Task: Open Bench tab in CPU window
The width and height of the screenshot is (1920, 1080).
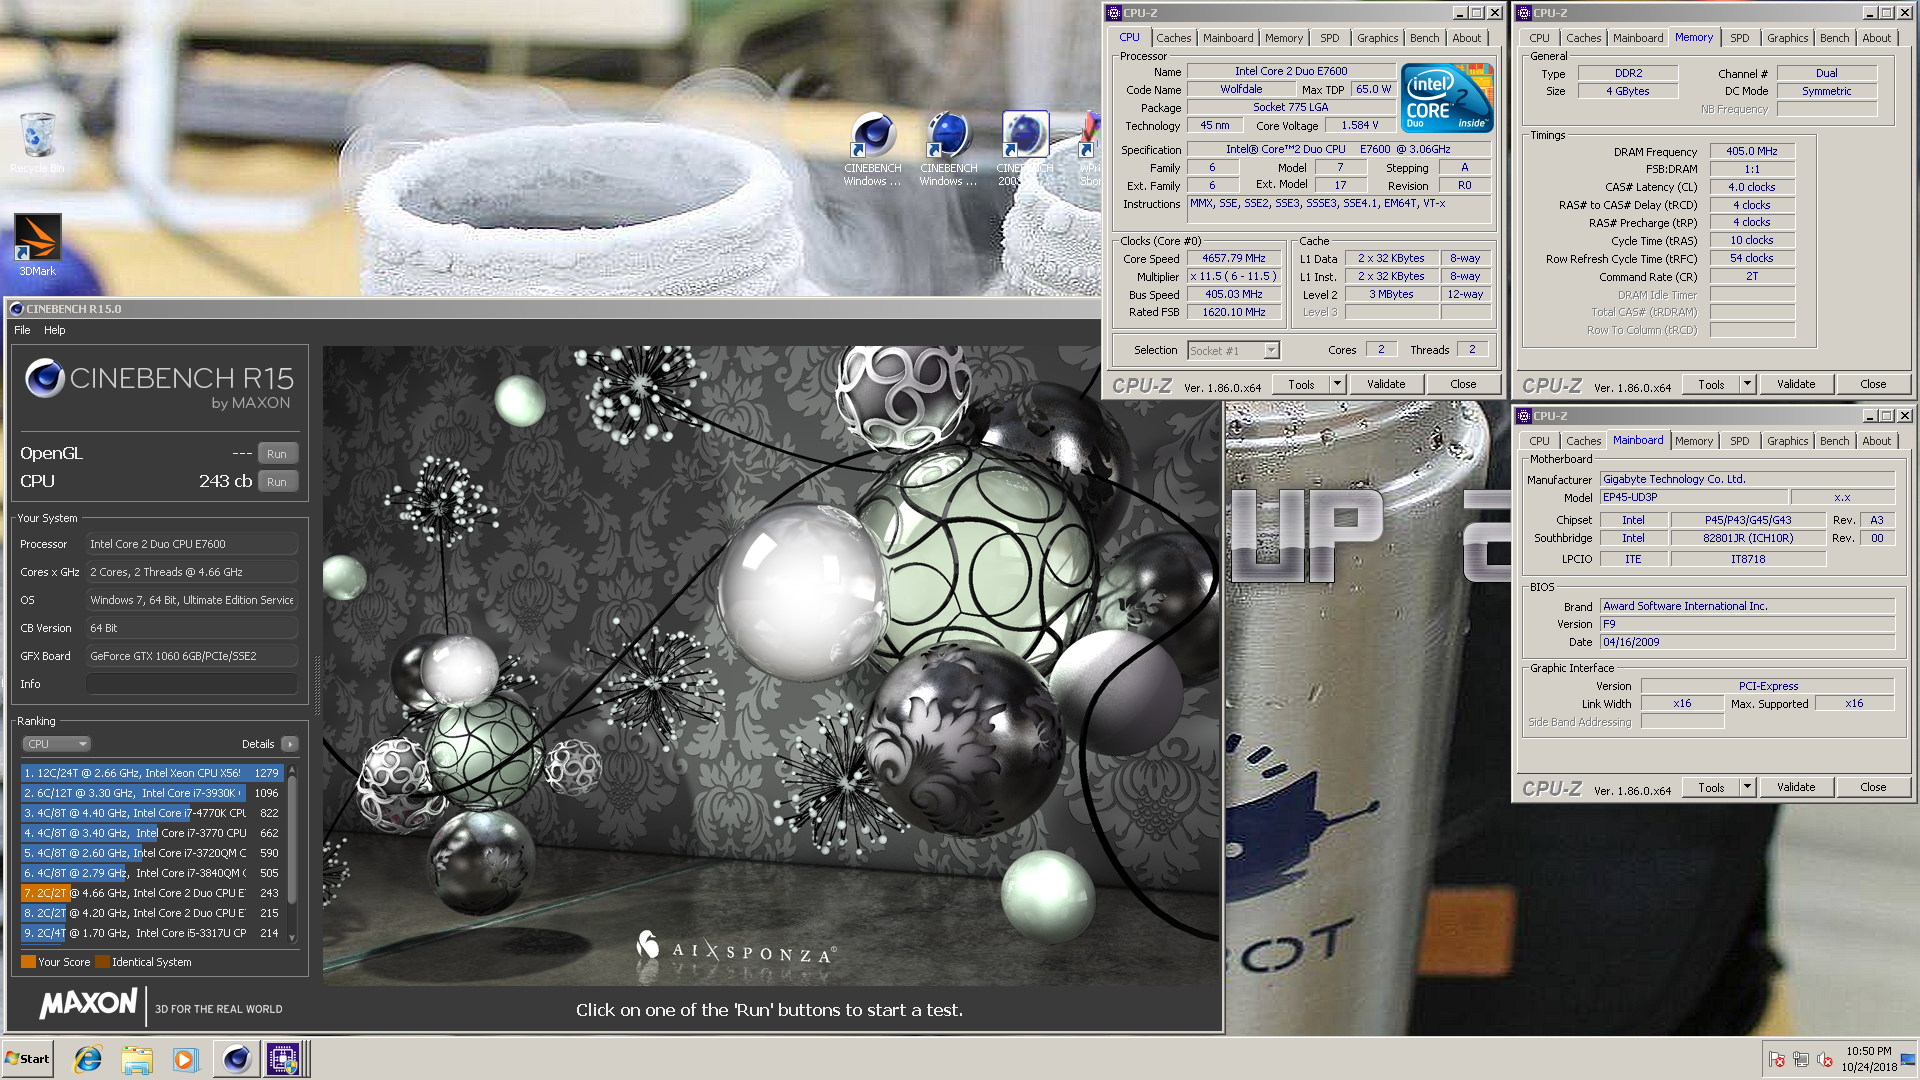Action: (x=1425, y=38)
